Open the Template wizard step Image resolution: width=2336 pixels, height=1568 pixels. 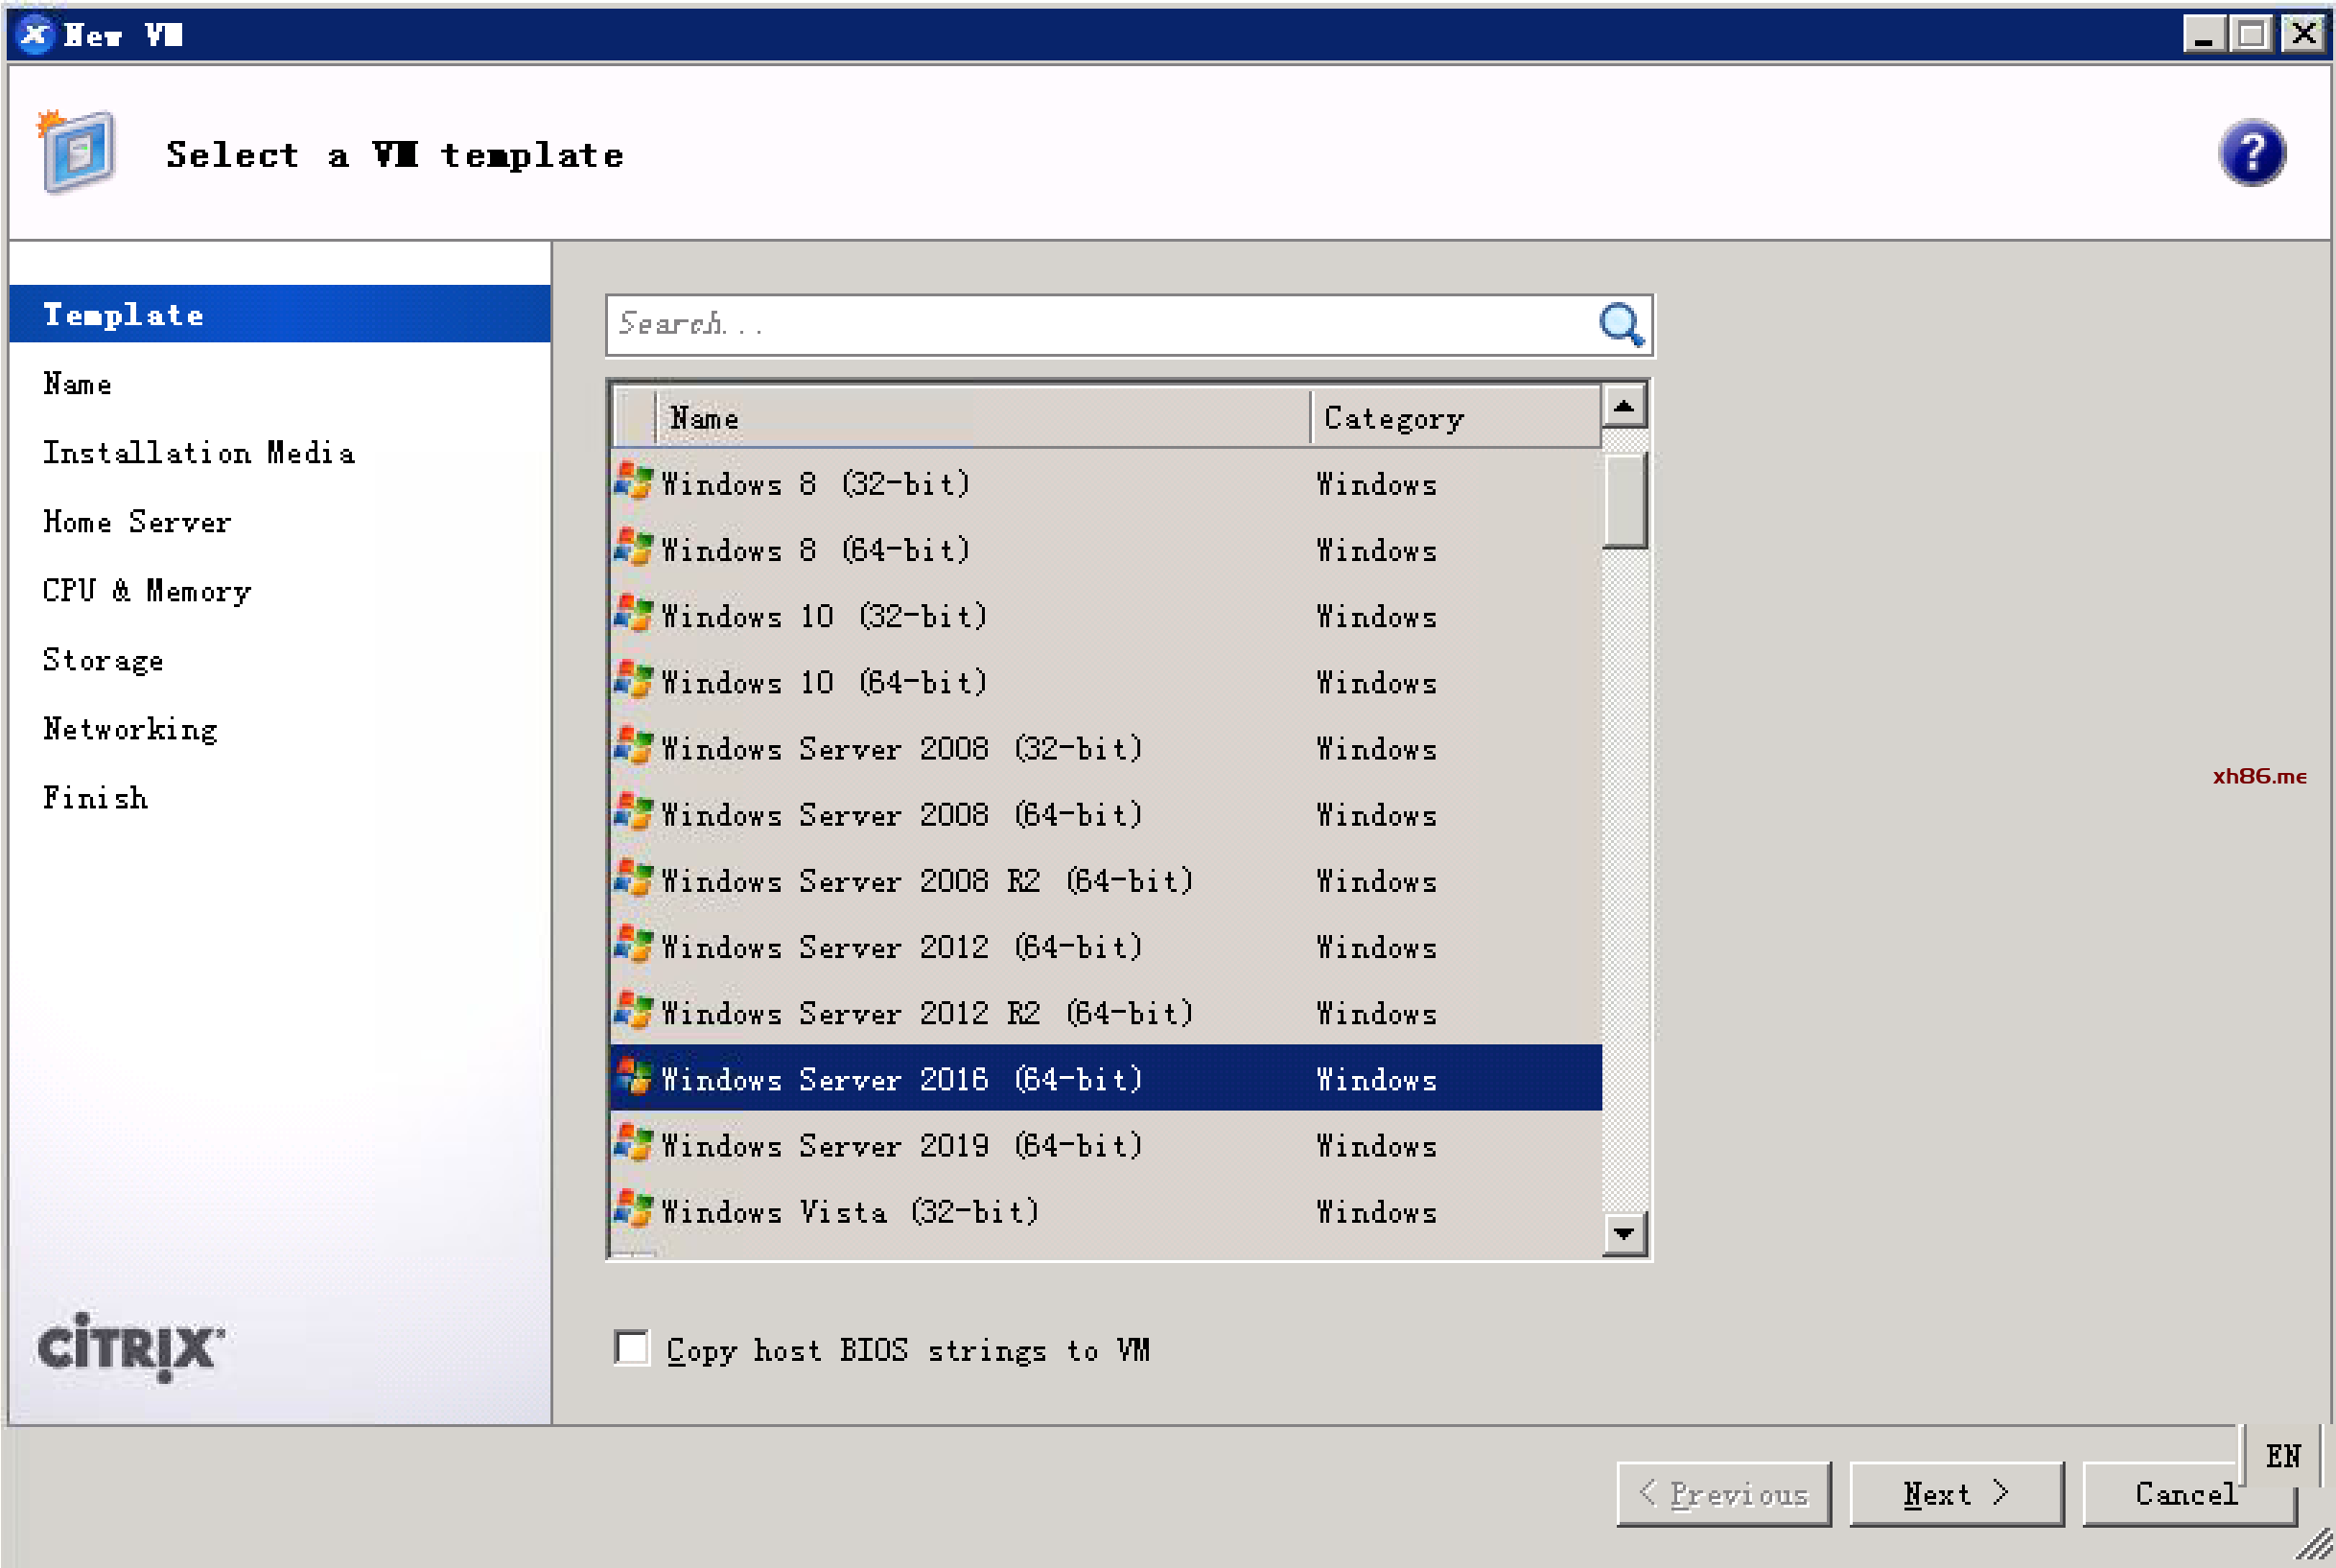pos(280,314)
